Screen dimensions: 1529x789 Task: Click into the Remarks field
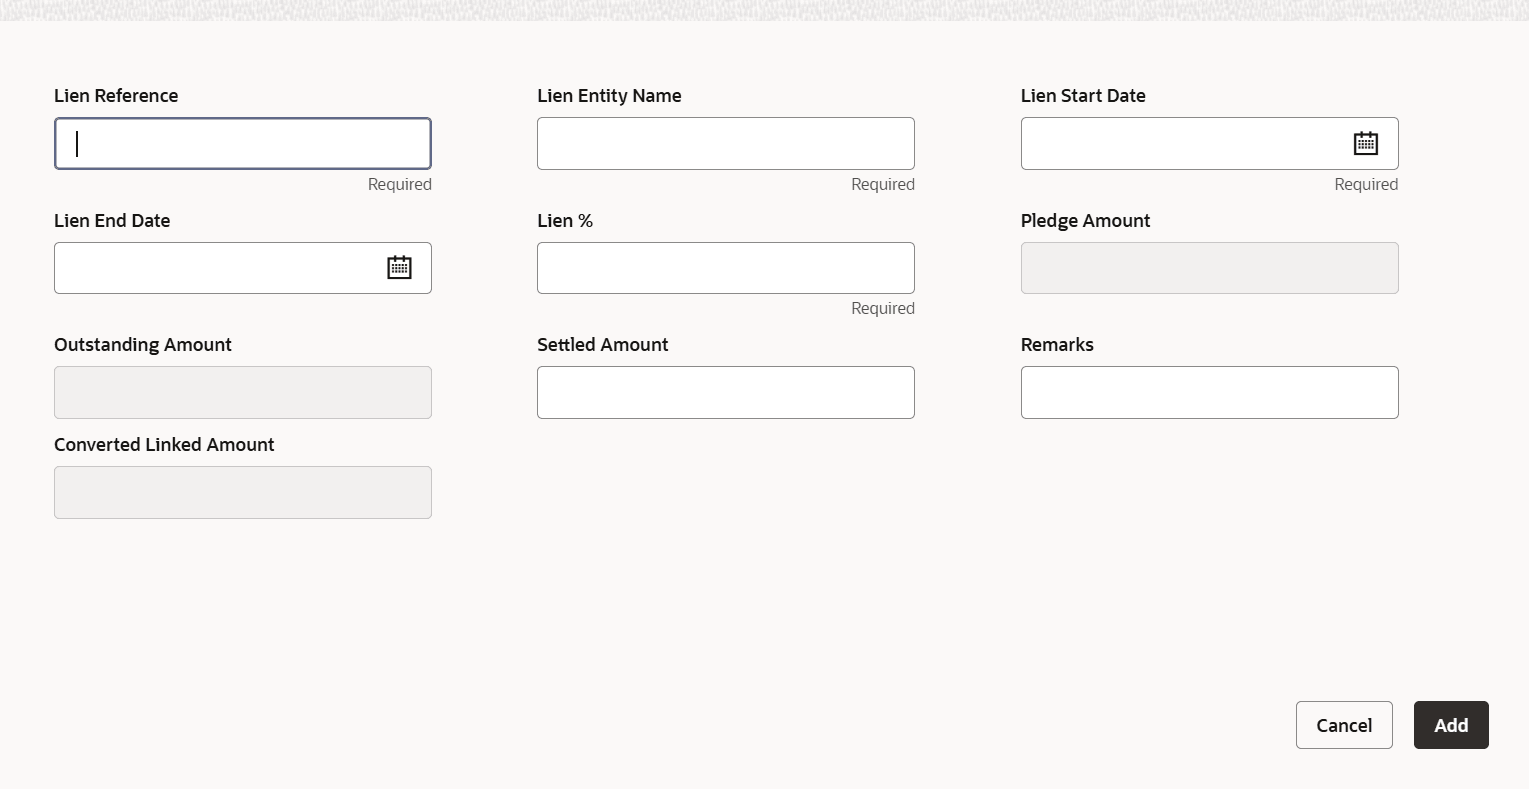[1210, 392]
